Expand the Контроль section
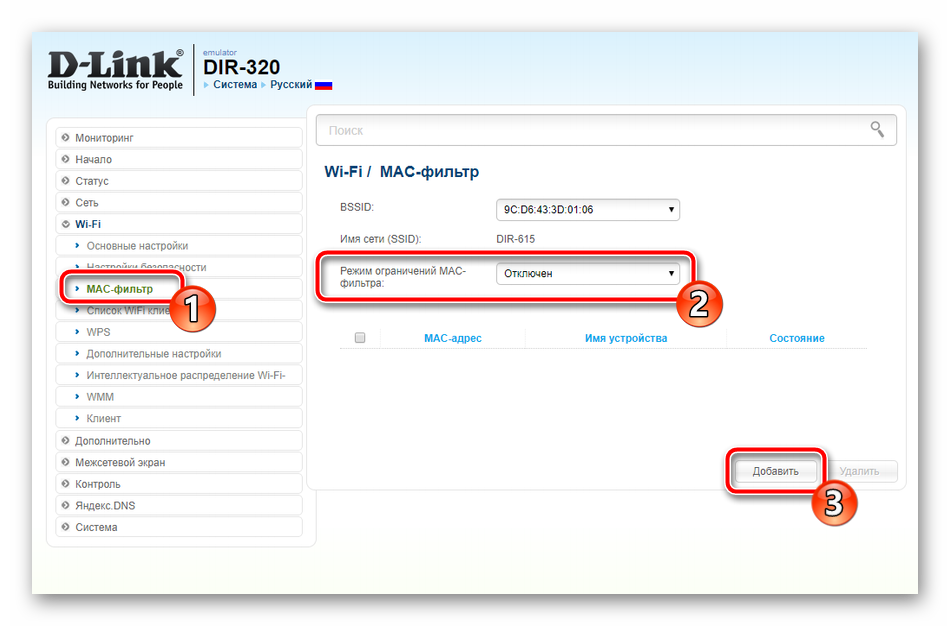The width and height of the screenshot is (950, 626). coord(179,484)
